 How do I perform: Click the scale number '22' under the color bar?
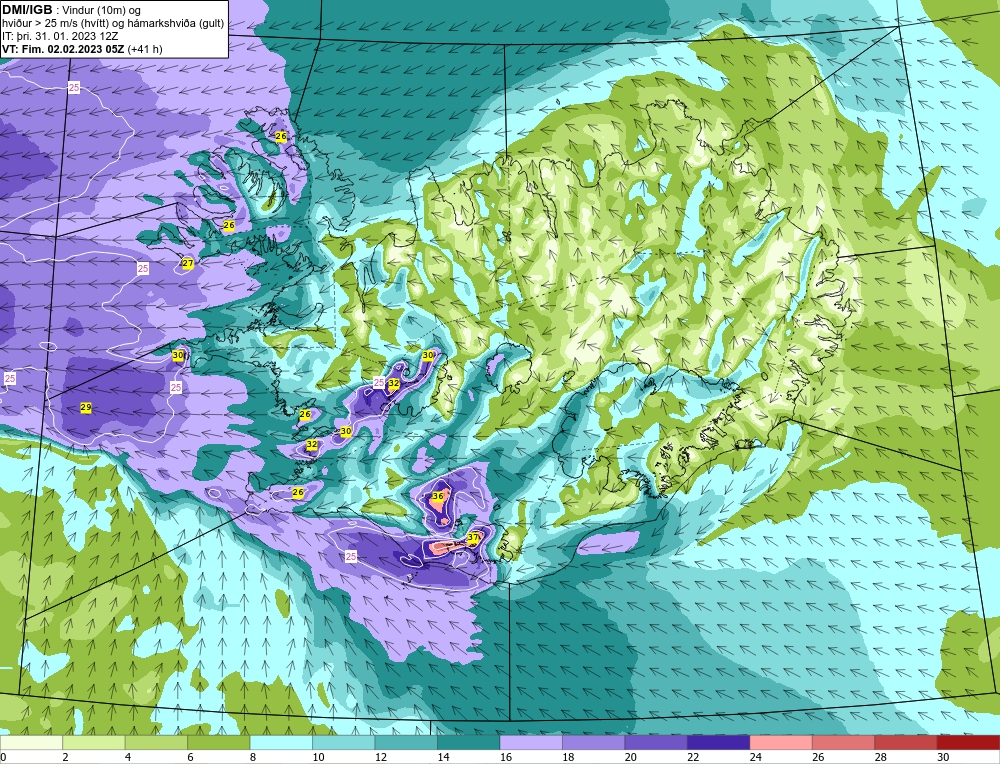[693, 757]
